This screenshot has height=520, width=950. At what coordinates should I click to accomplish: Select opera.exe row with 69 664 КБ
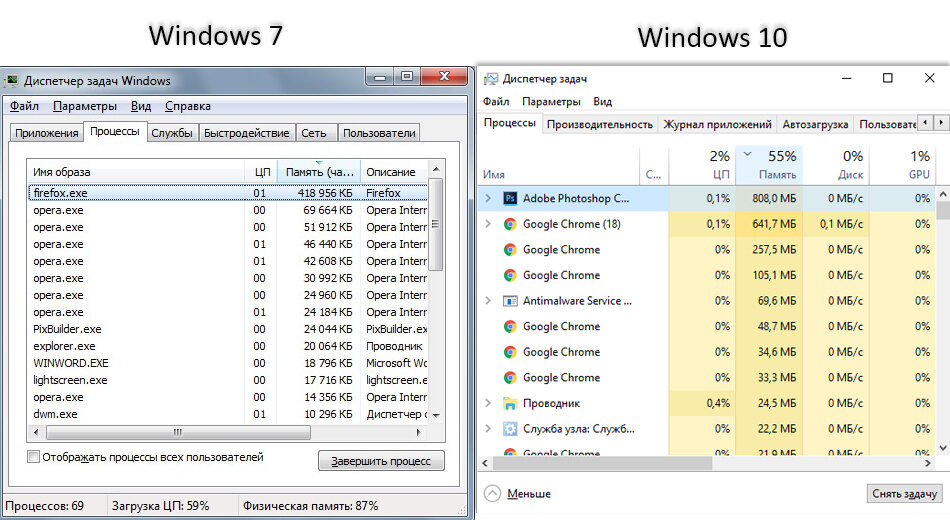(x=228, y=210)
